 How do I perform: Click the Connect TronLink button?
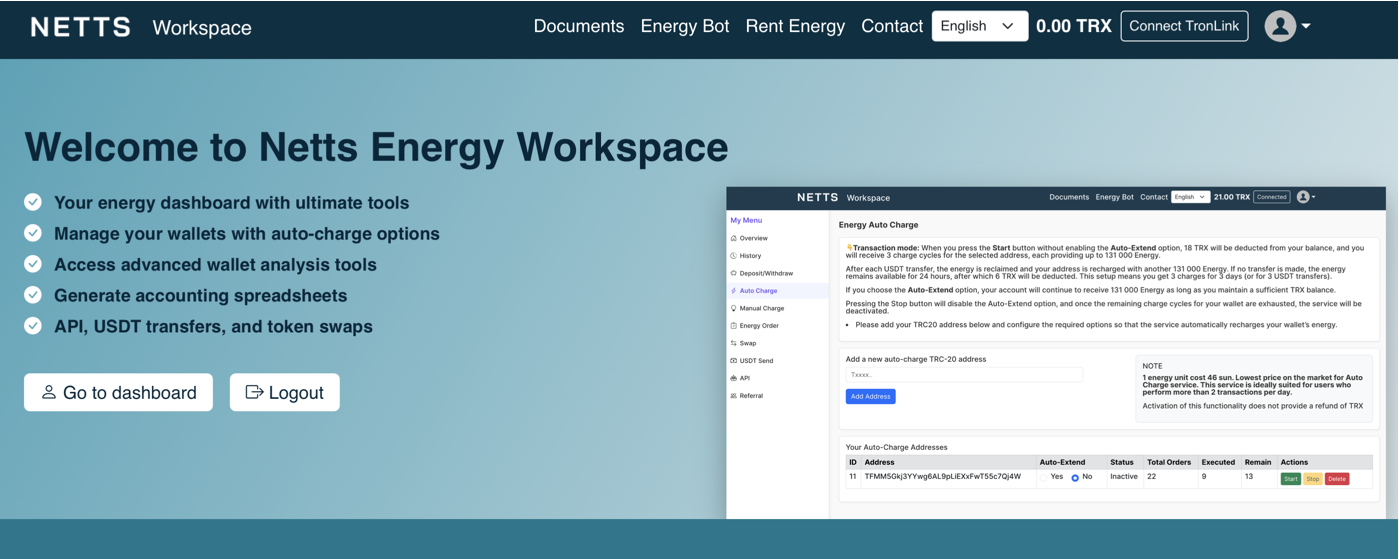click(1184, 26)
